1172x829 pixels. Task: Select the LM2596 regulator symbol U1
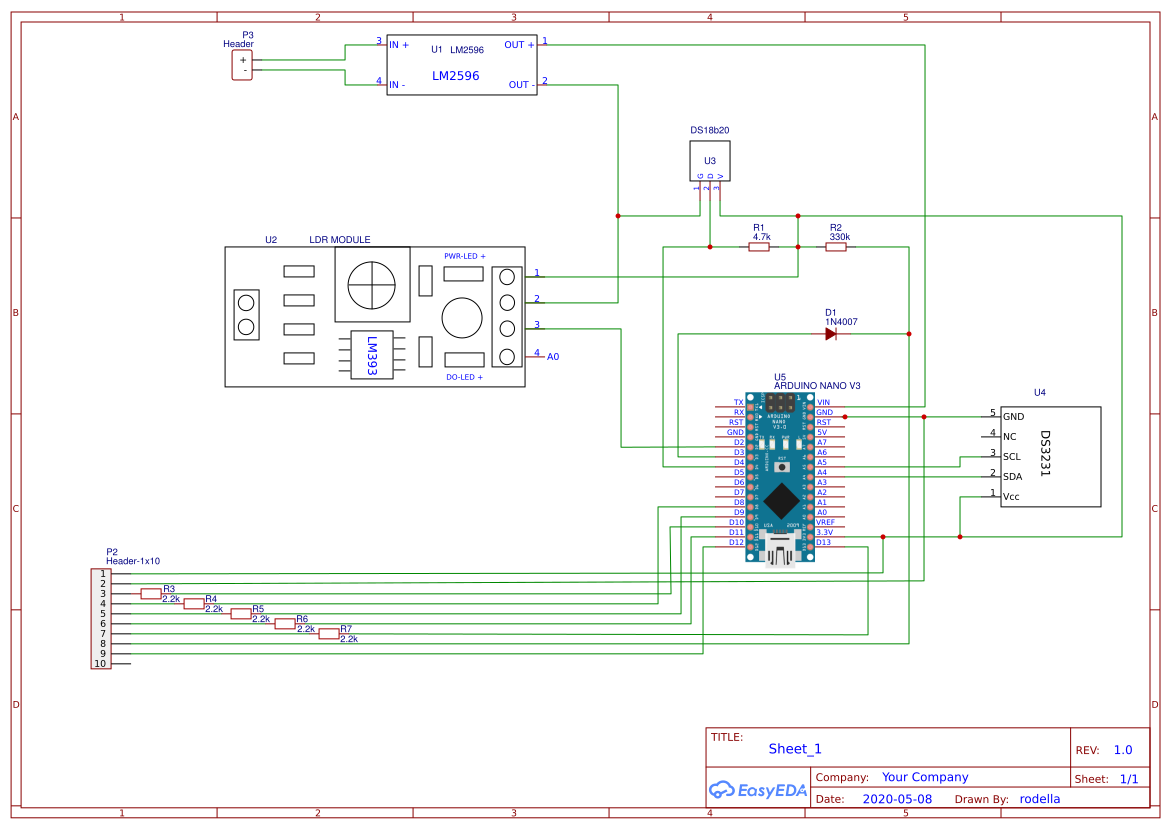click(x=462, y=63)
